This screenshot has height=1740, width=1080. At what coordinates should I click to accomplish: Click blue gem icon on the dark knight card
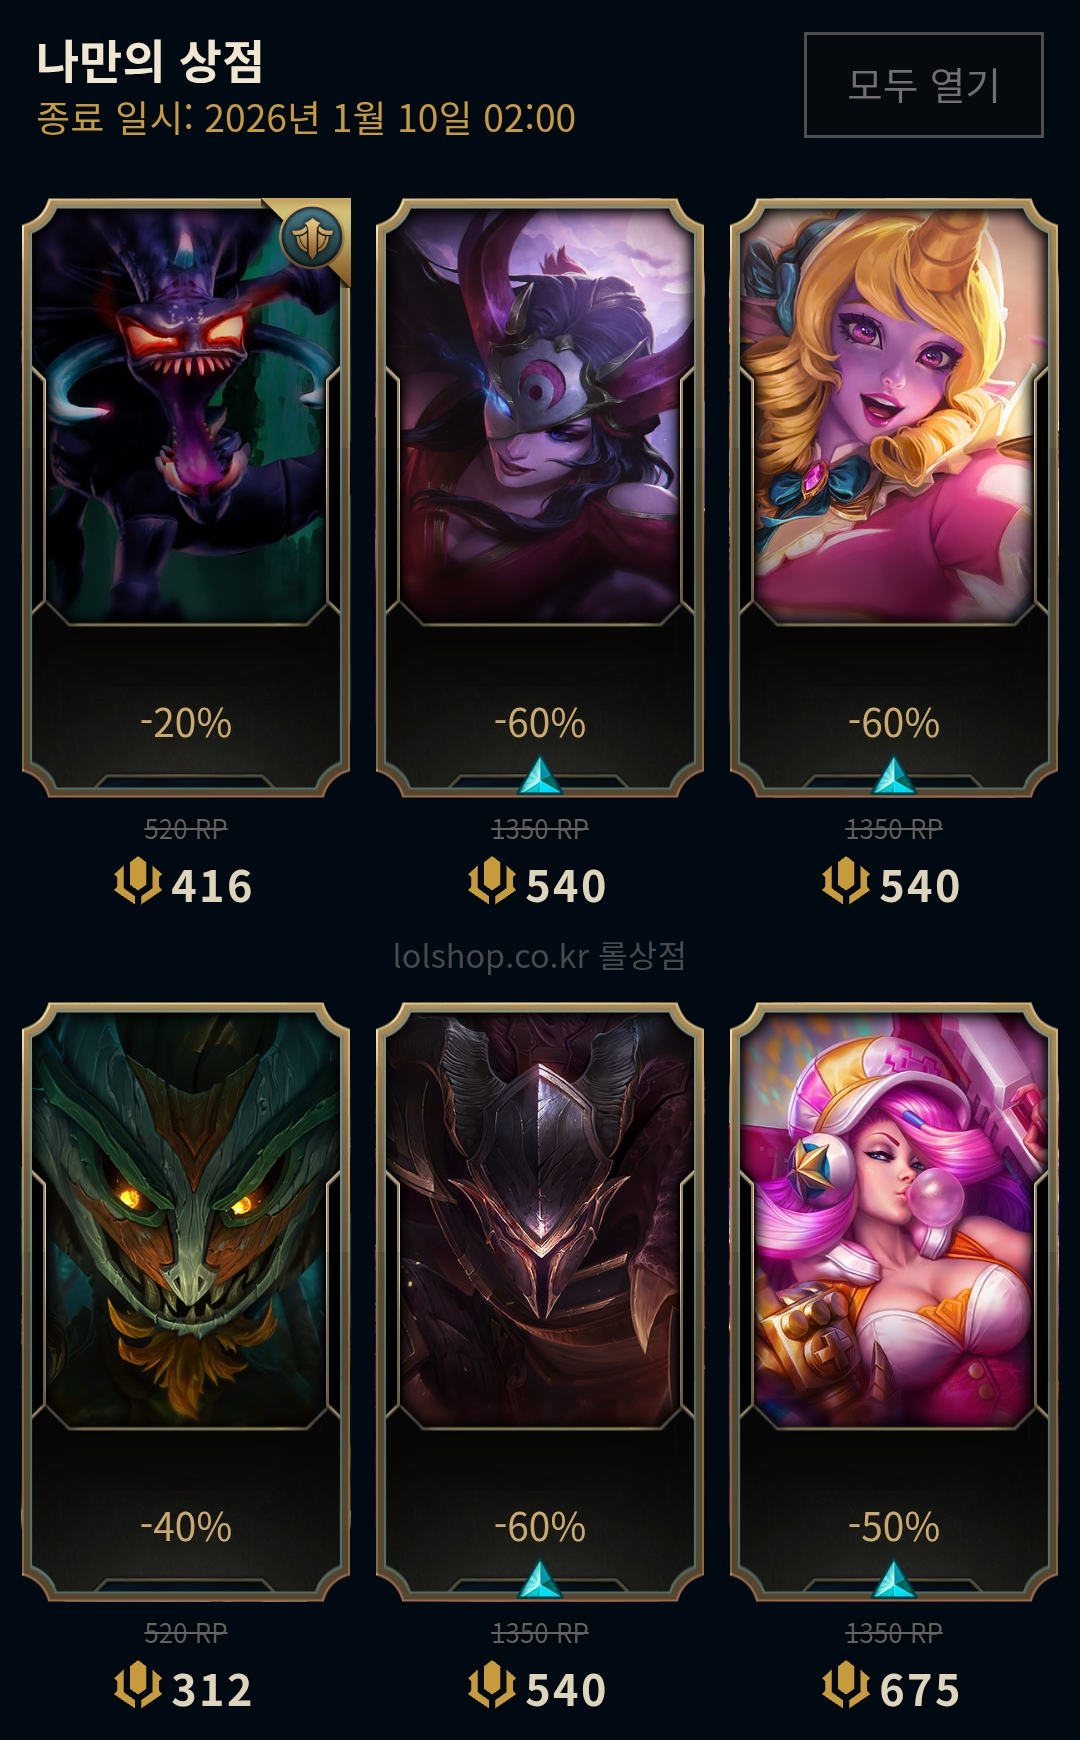point(540,1580)
